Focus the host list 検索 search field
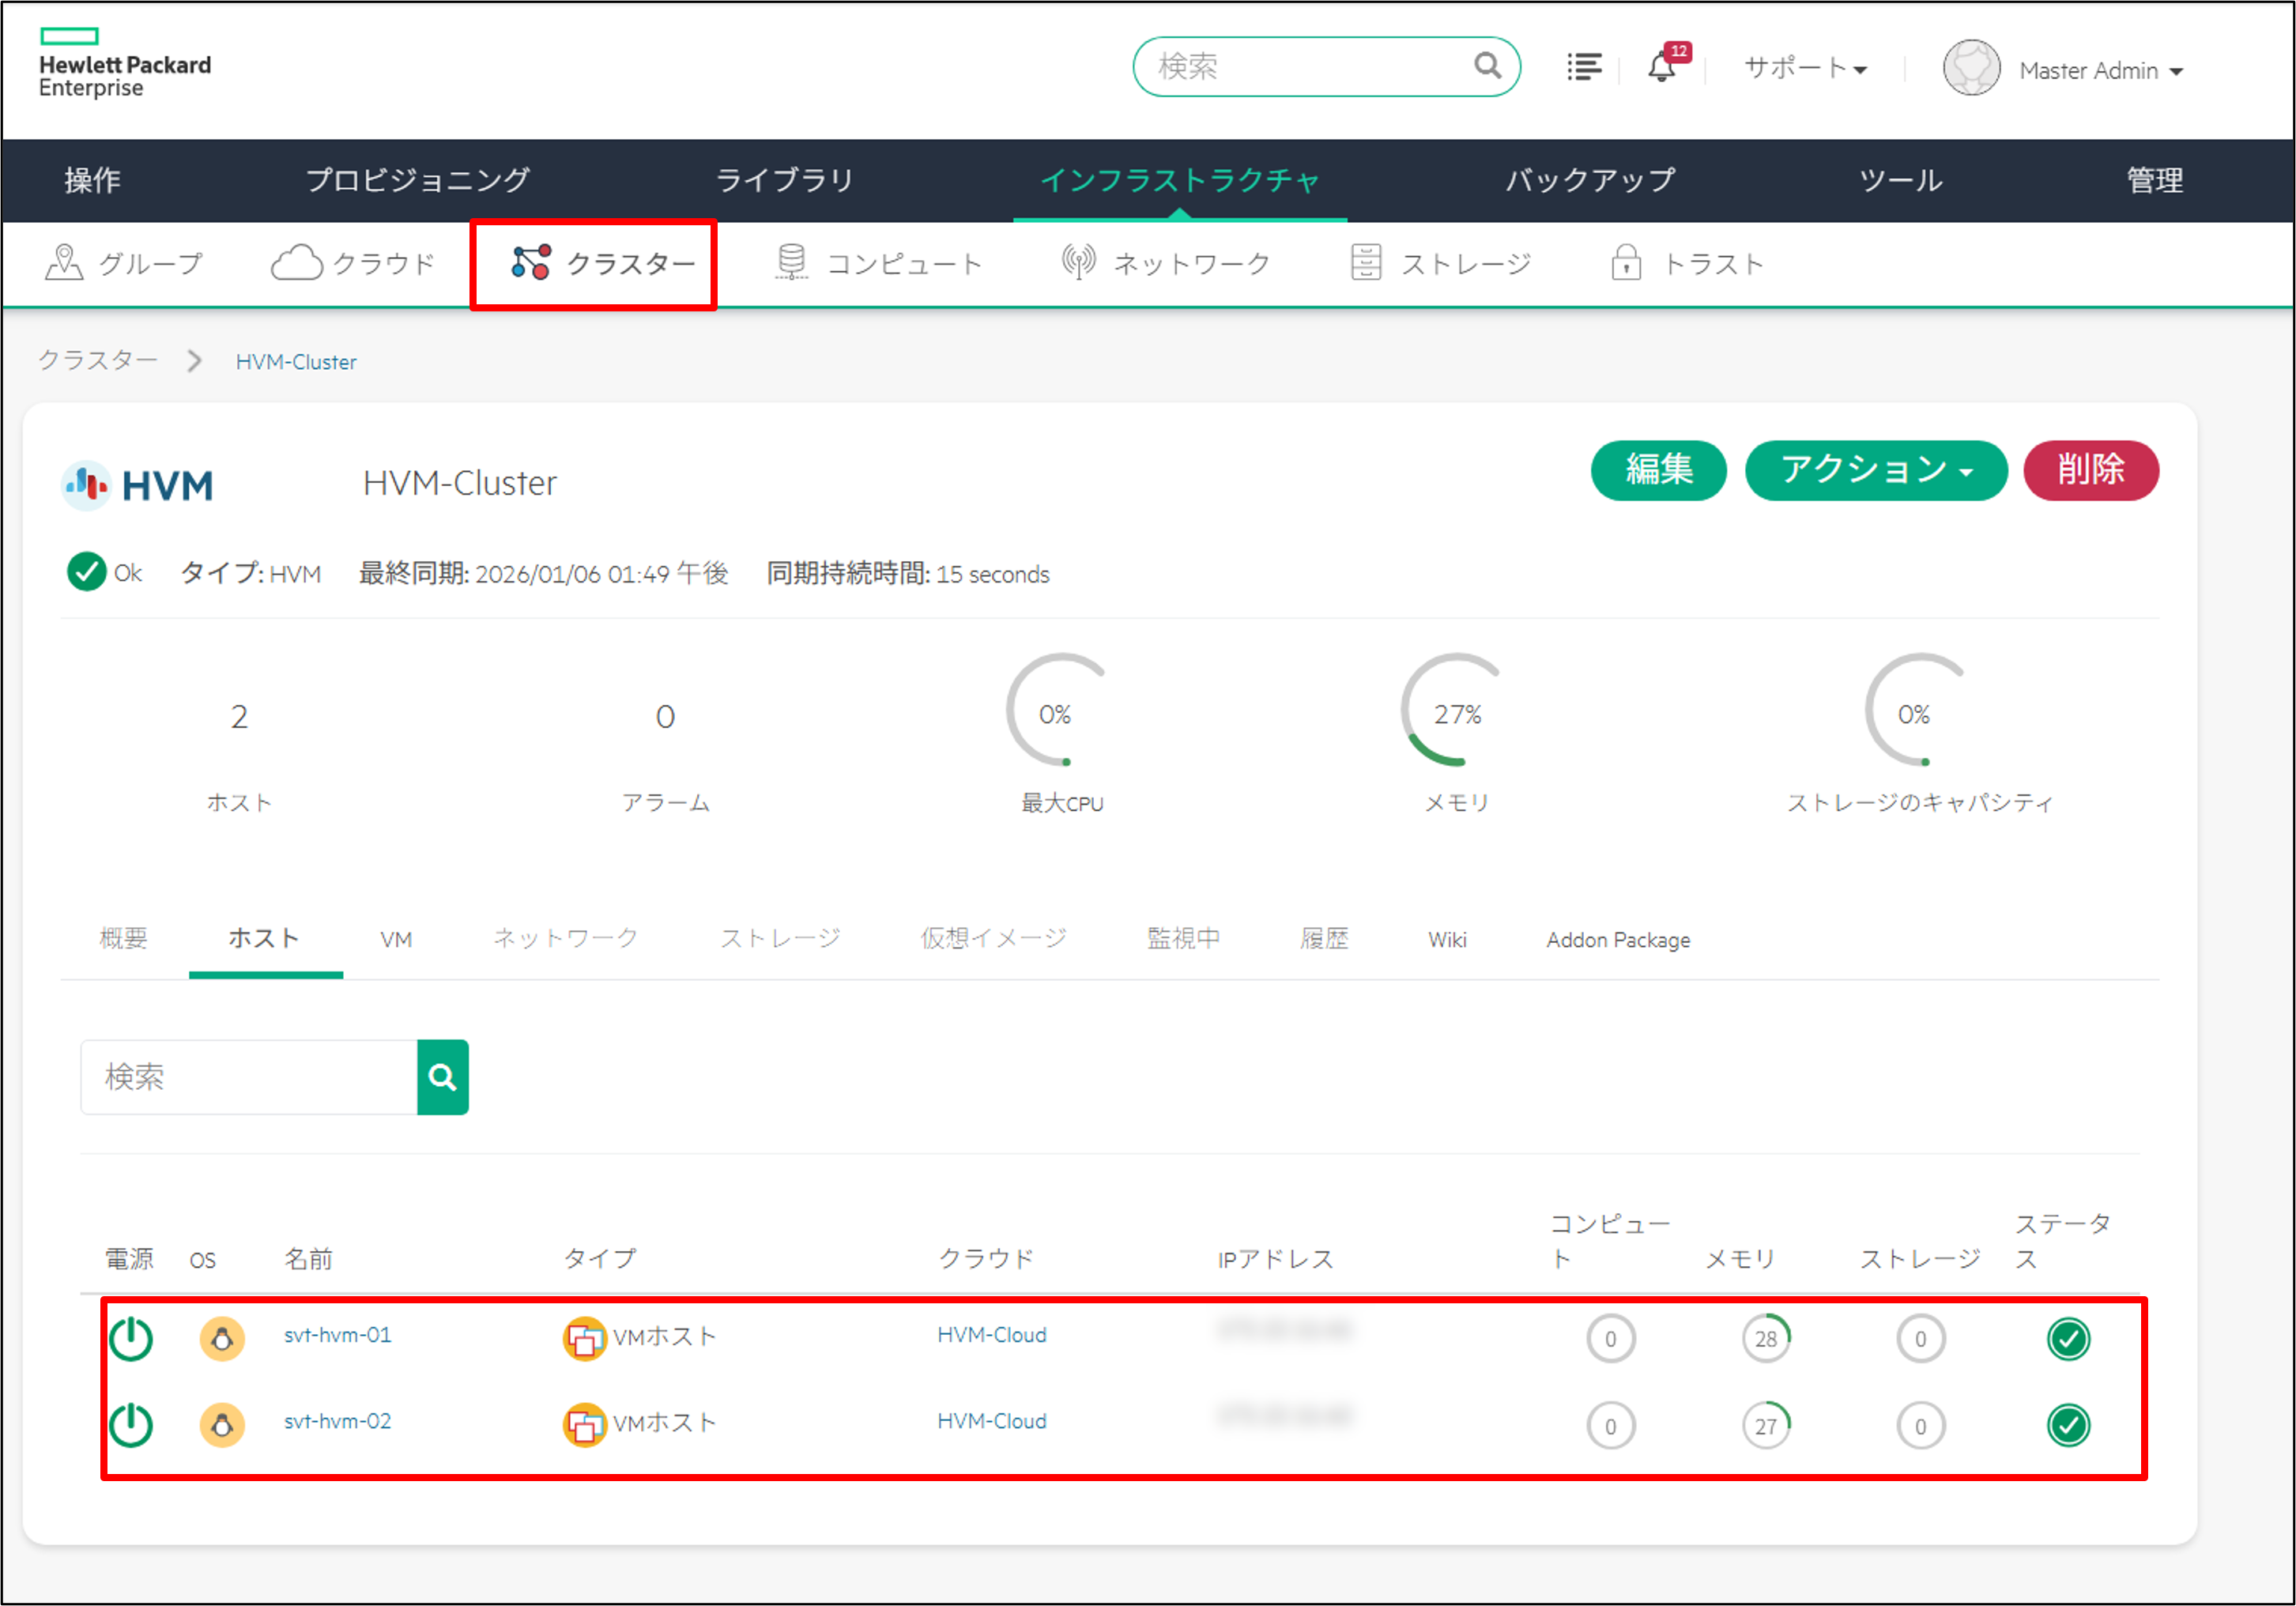 pyautogui.click(x=248, y=1077)
